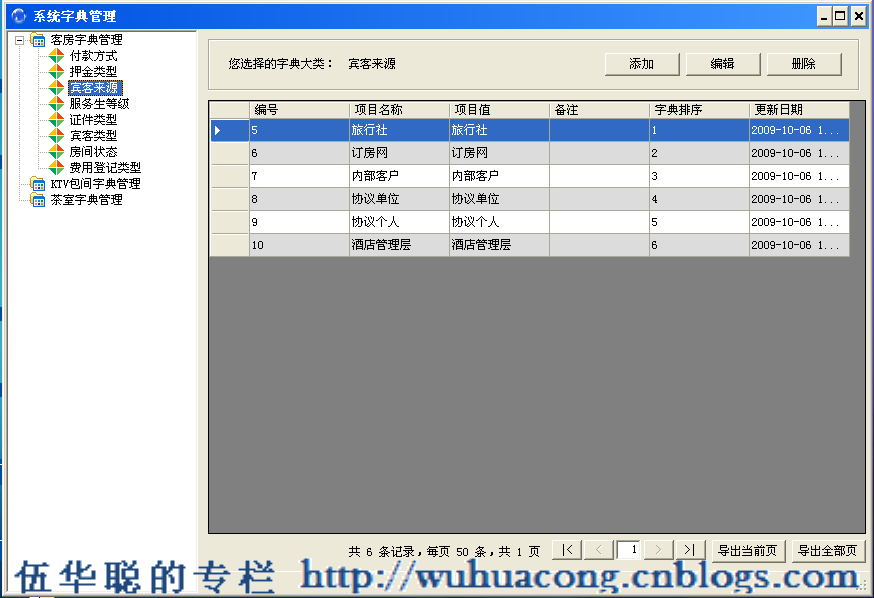The width and height of the screenshot is (874, 598).
Task: Click the 删除 button
Action: pyautogui.click(x=804, y=64)
